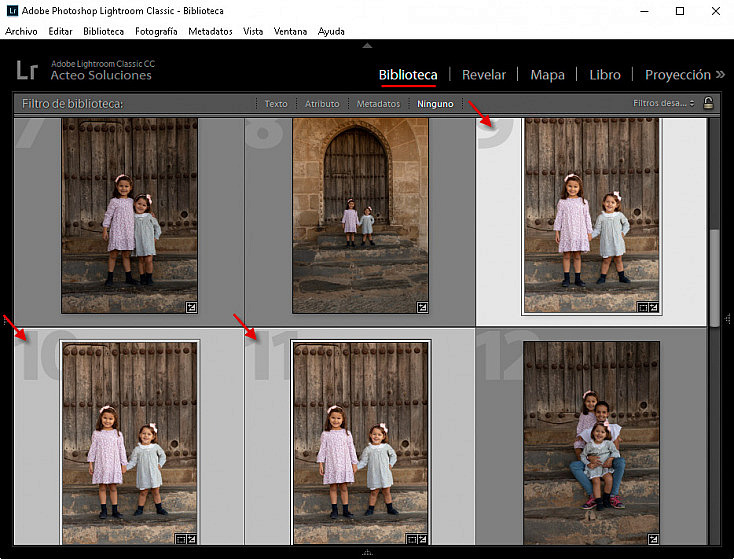Select photo 9 thumbnail in the grid
Viewport: 734px width, 559px height.
[592, 216]
